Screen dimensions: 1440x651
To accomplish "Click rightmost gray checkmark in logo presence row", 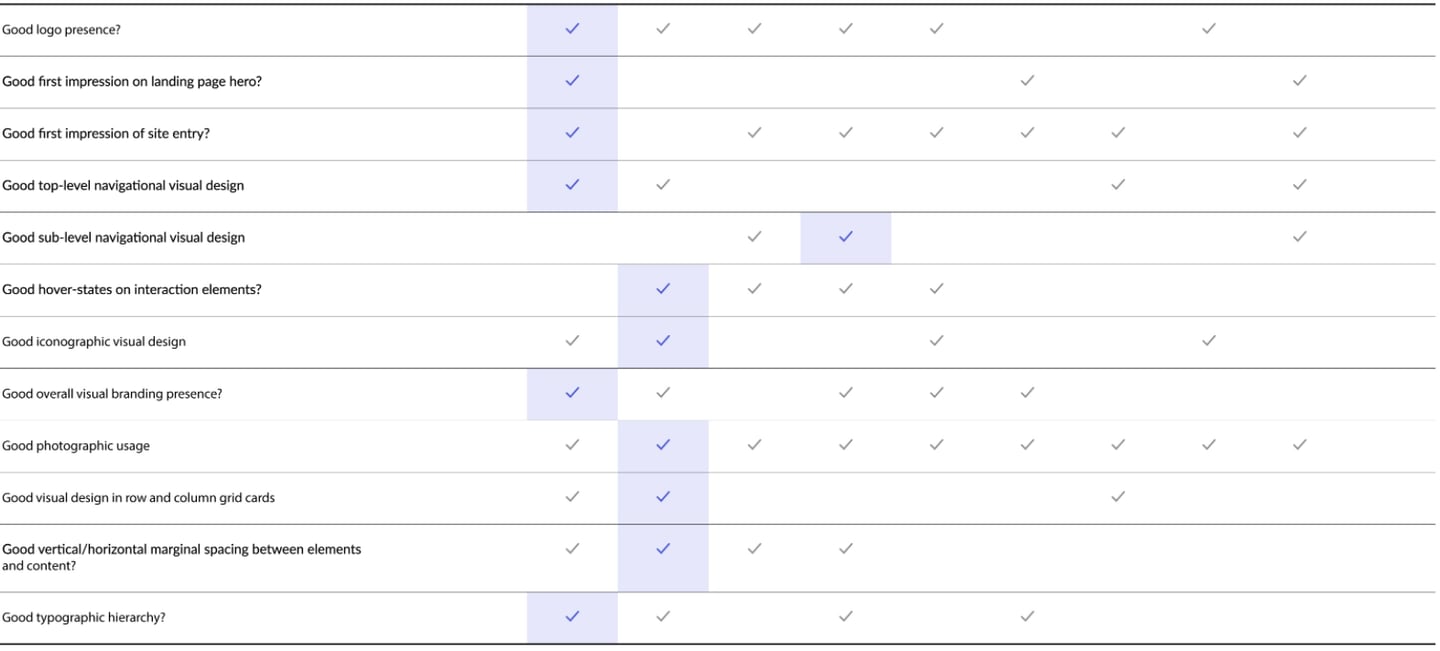I will [1208, 29].
